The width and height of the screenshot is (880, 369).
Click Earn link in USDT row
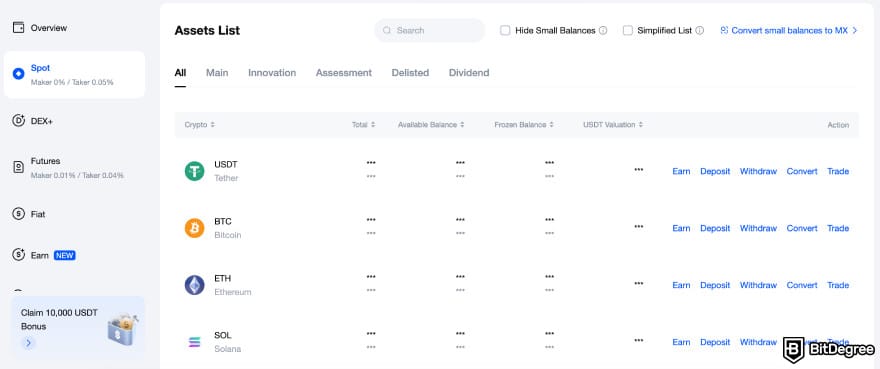(x=681, y=171)
